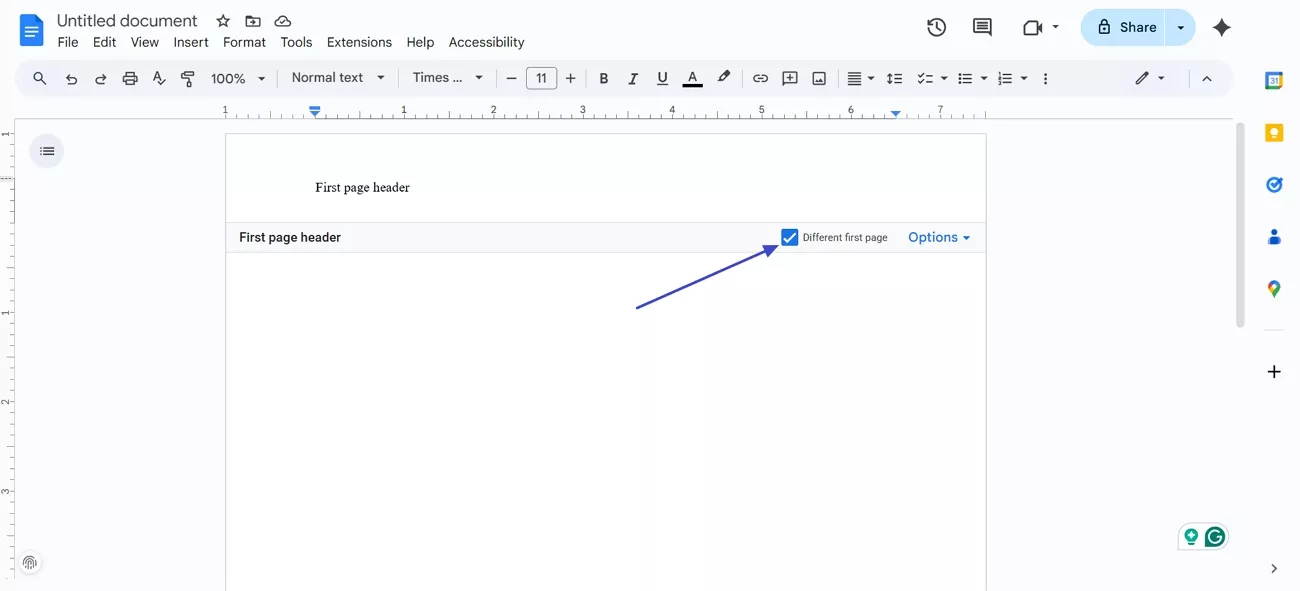Image resolution: width=1300 pixels, height=591 pixels.
Task: Uncheck the Different first page checkbox
Action: point(790,237)
